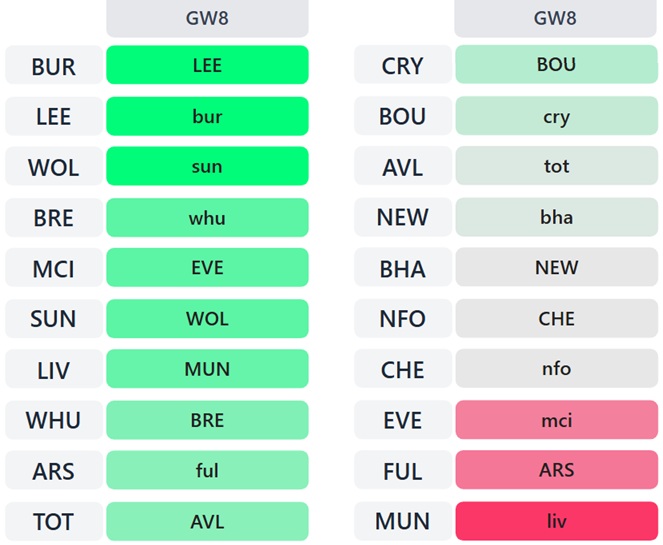The width and height of the screenshot is (663, 545).
Task: Click the pink mci fixture cell
Action: tap(556, 421)
